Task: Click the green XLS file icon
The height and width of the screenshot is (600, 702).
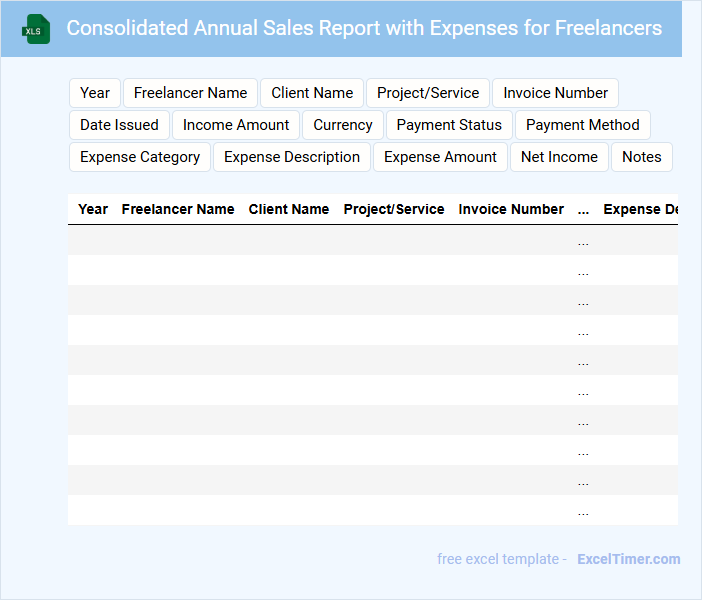Action: (x=36, y=29)
